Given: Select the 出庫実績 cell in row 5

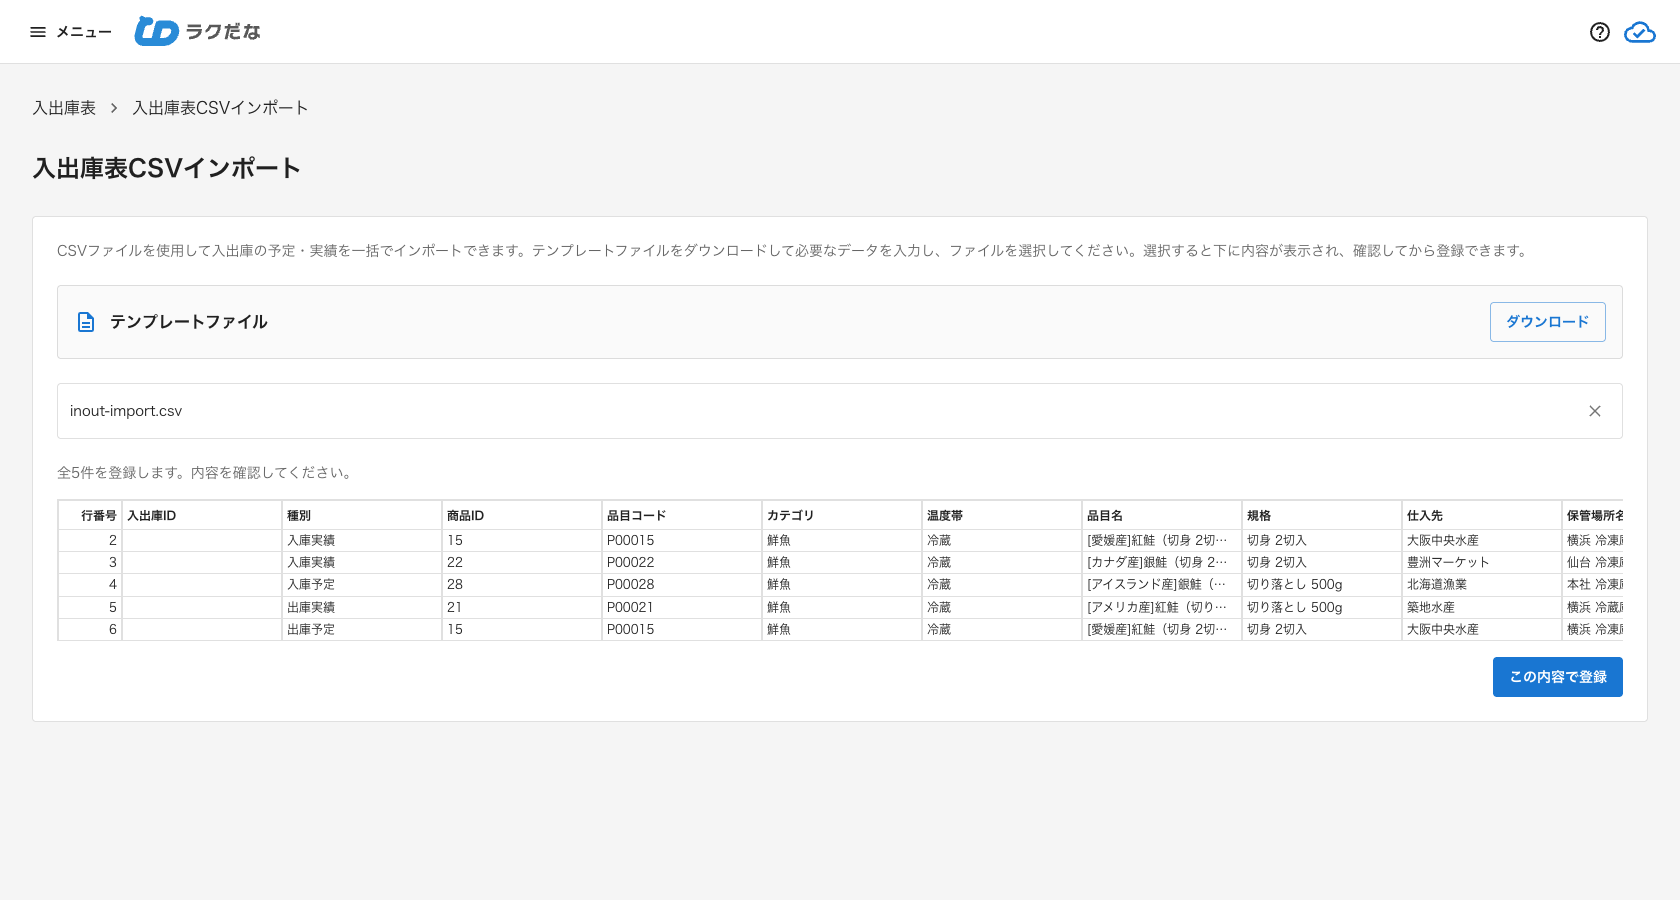Looking at the screenshot, I should [362, 607].
